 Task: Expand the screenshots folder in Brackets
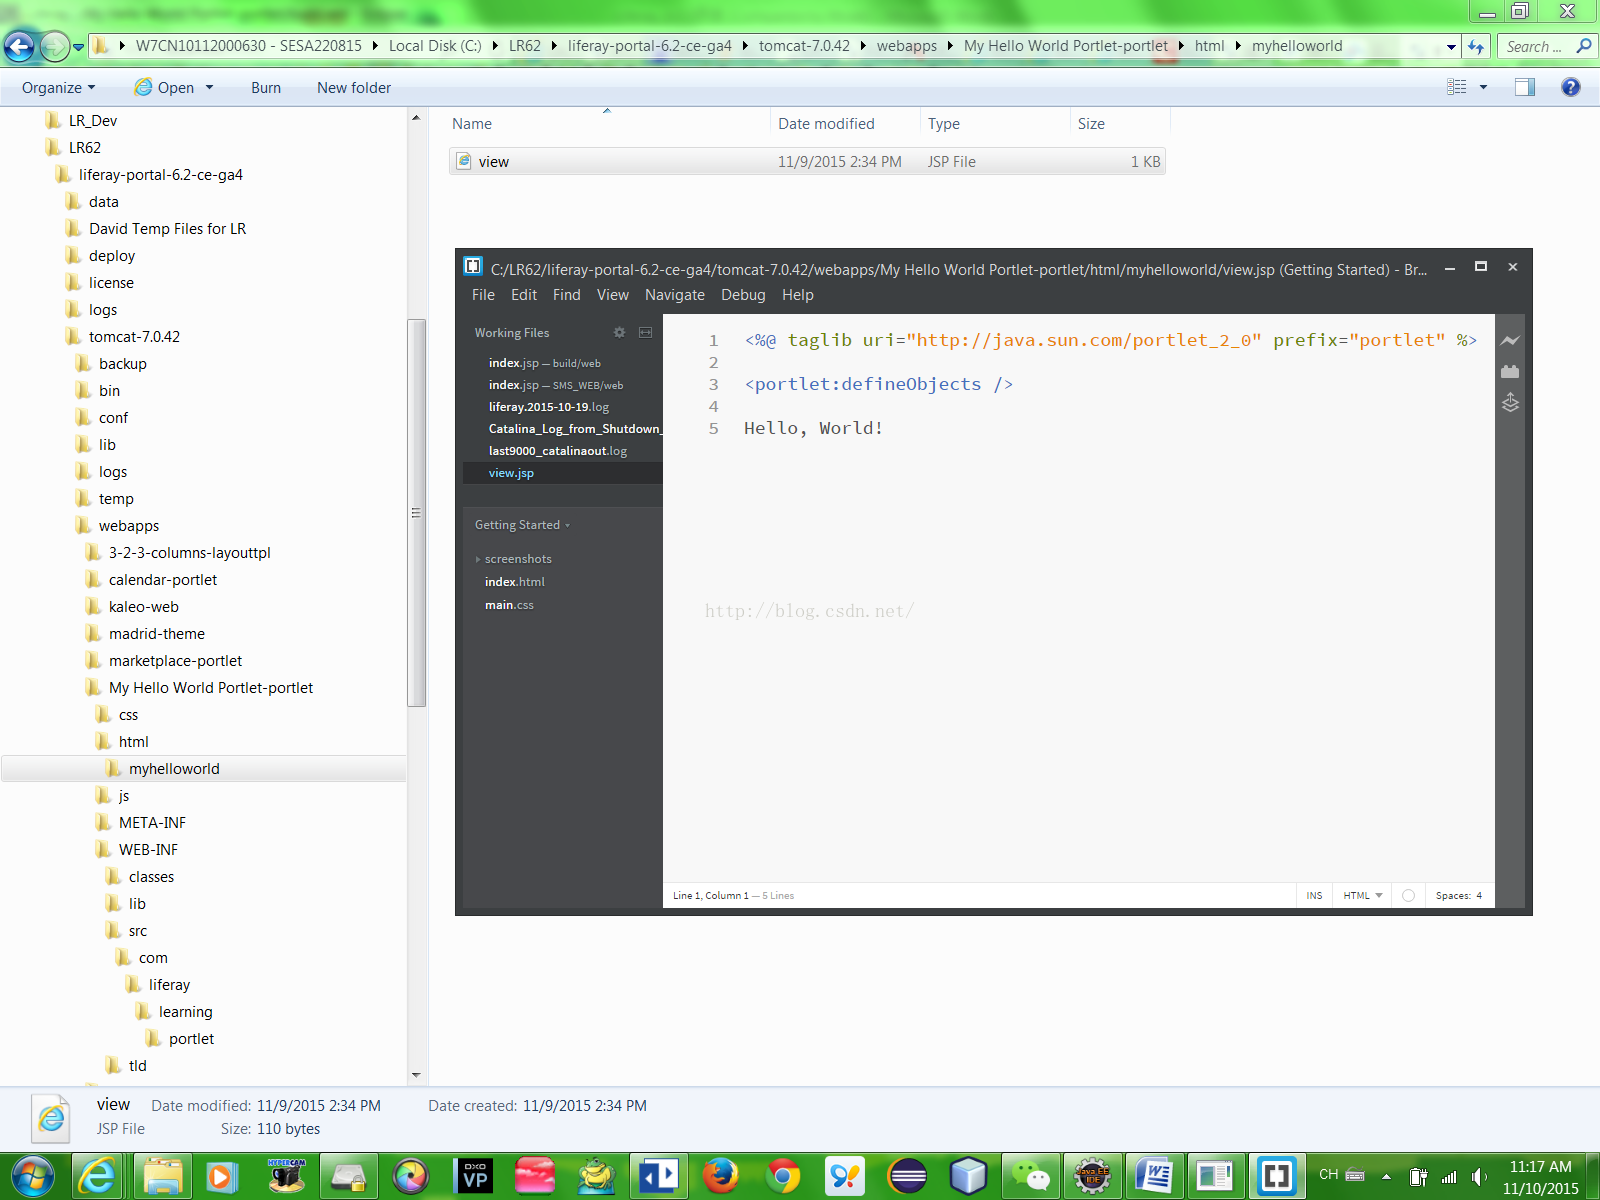(517, 559)
